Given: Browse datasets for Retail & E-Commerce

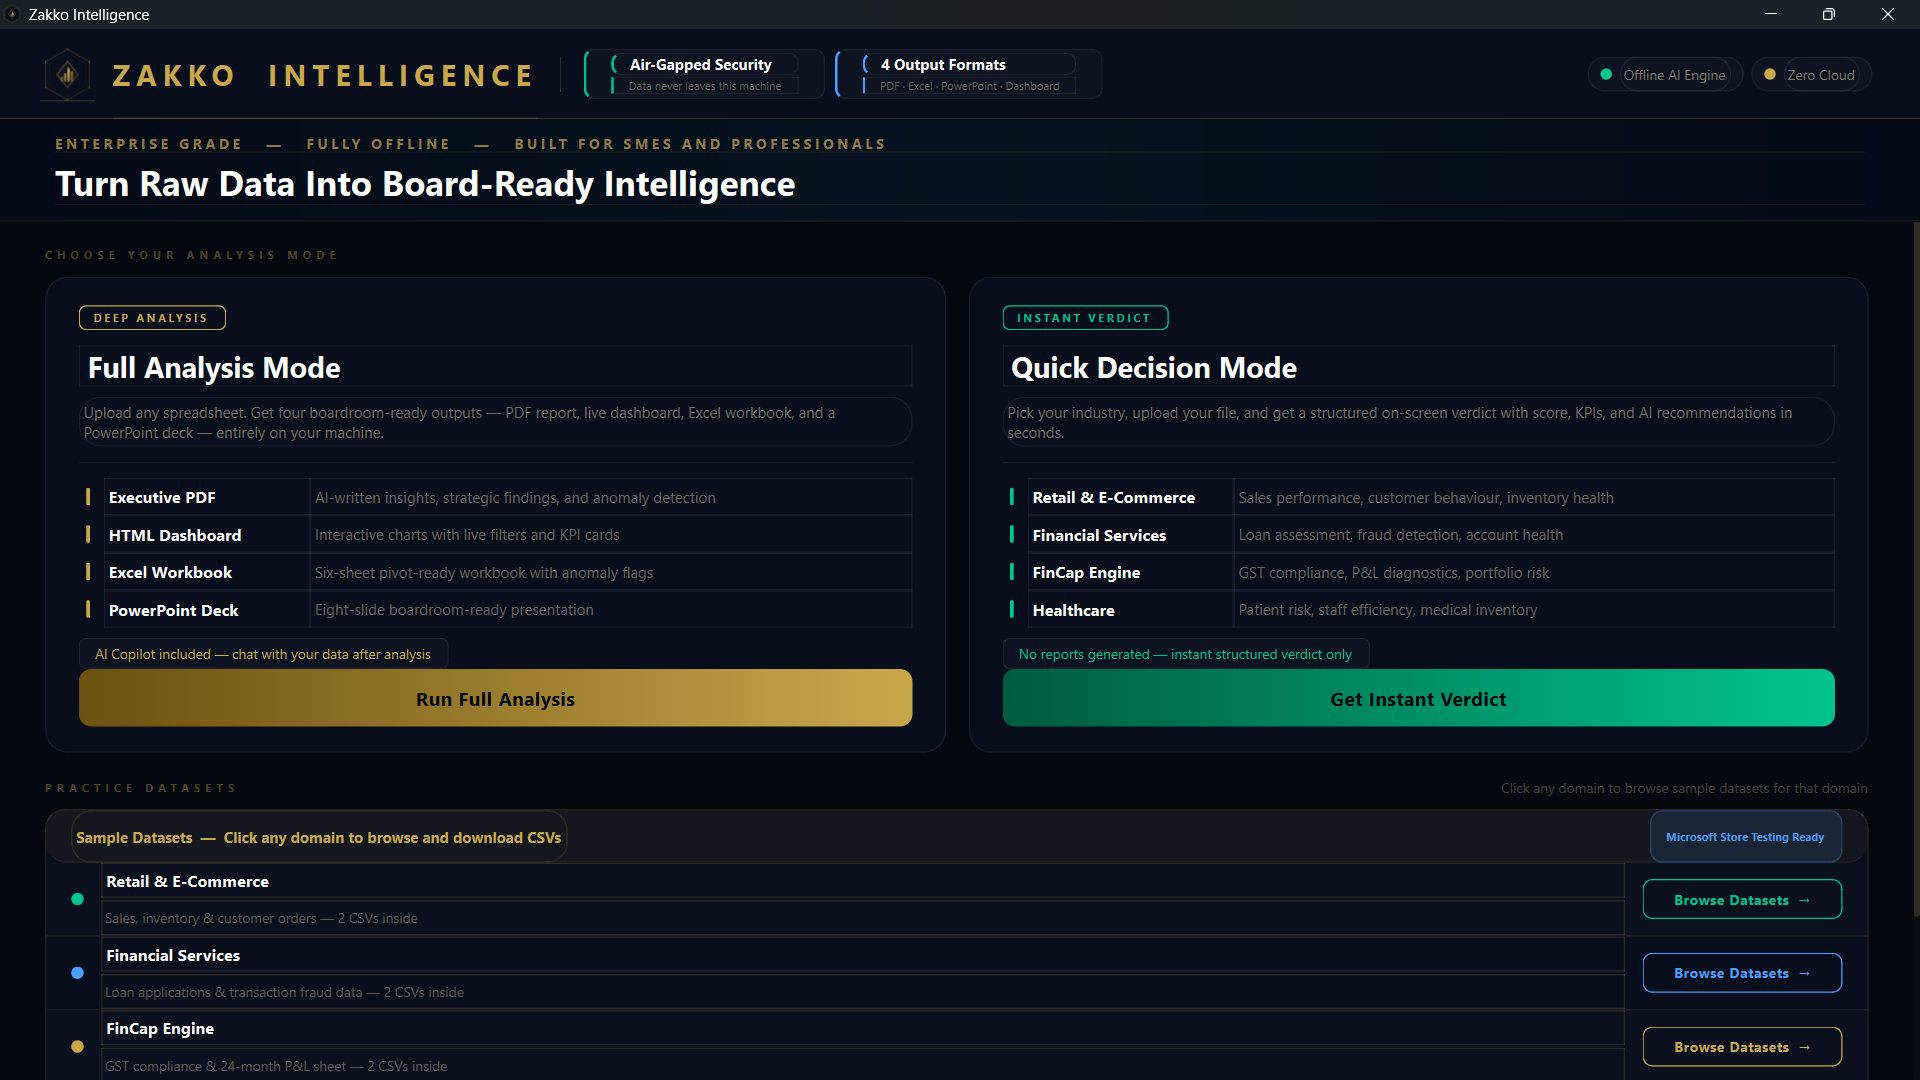Looking at the screenshot, I should coord(1742,899).
